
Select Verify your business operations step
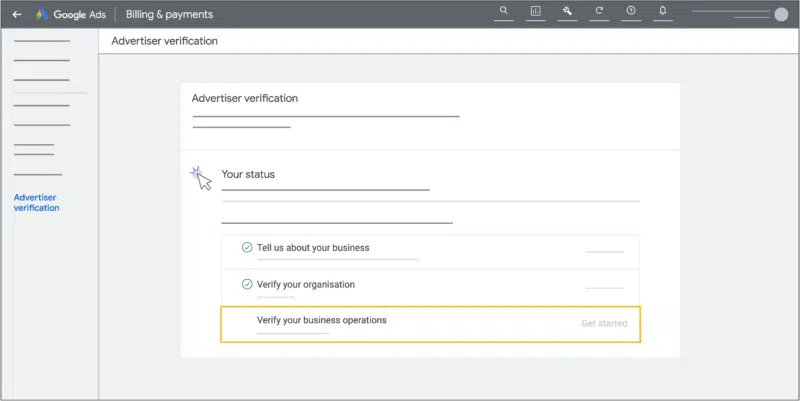430,324
